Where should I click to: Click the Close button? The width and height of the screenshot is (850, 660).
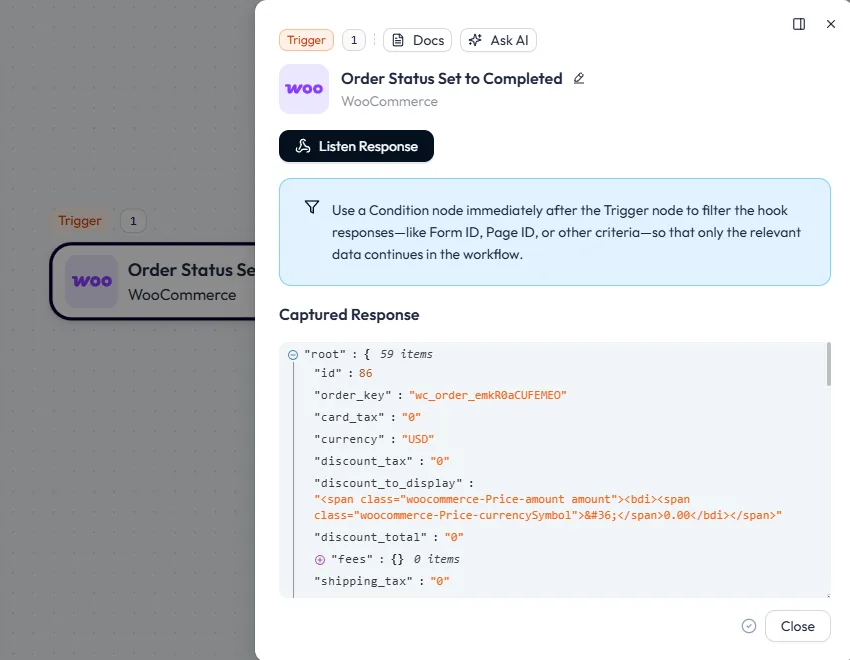click(x=797, y=626)
